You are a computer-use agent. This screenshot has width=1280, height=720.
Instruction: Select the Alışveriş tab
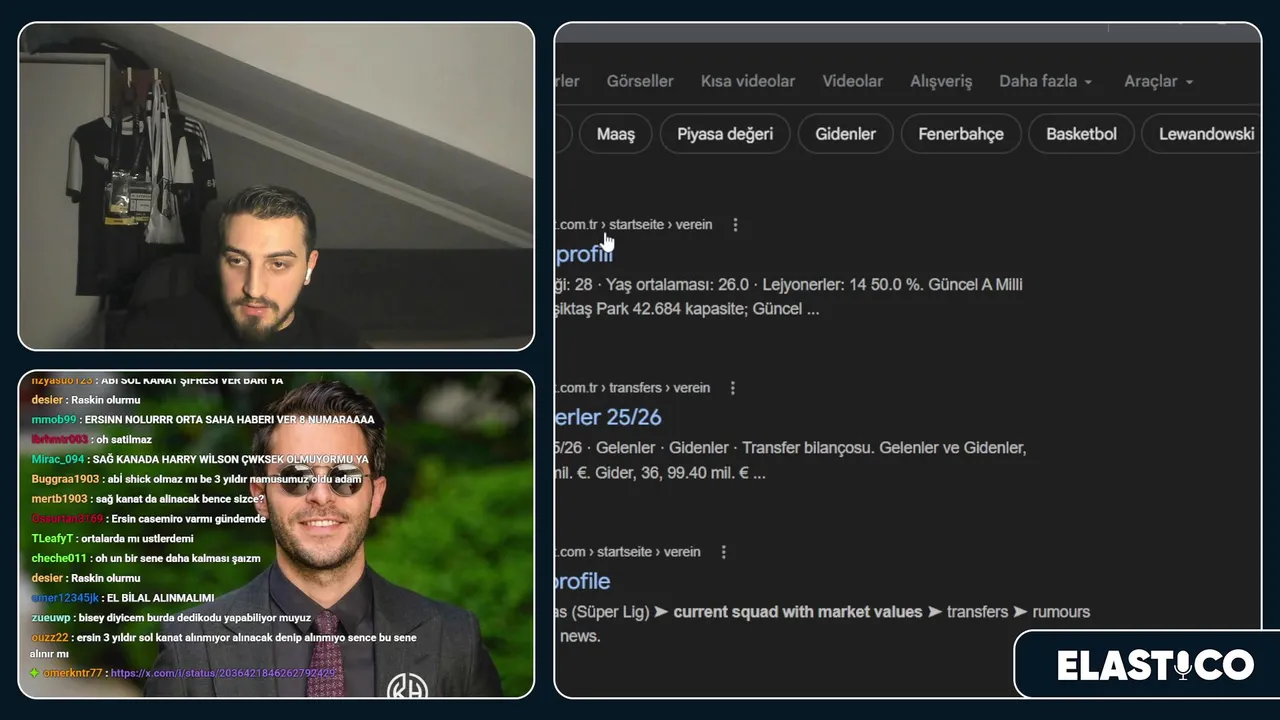click(941, 81)
